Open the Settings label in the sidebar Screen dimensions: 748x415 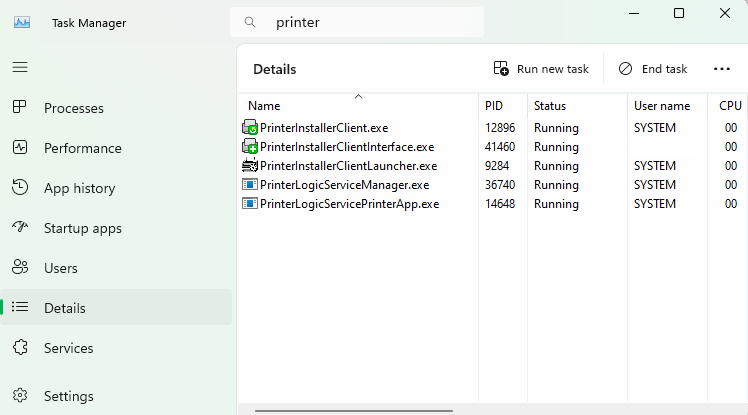69,396
